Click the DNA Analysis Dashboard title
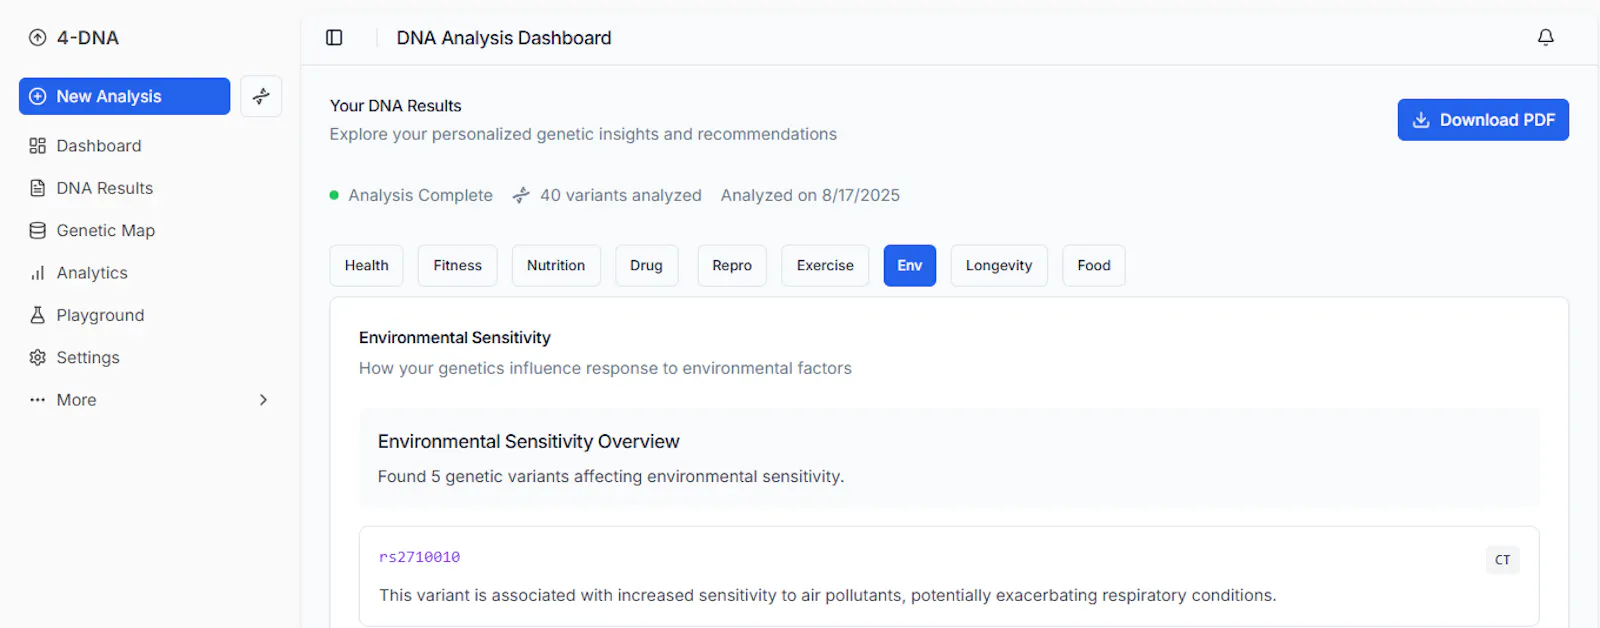The image size is (1600, 628). (504, 38)
